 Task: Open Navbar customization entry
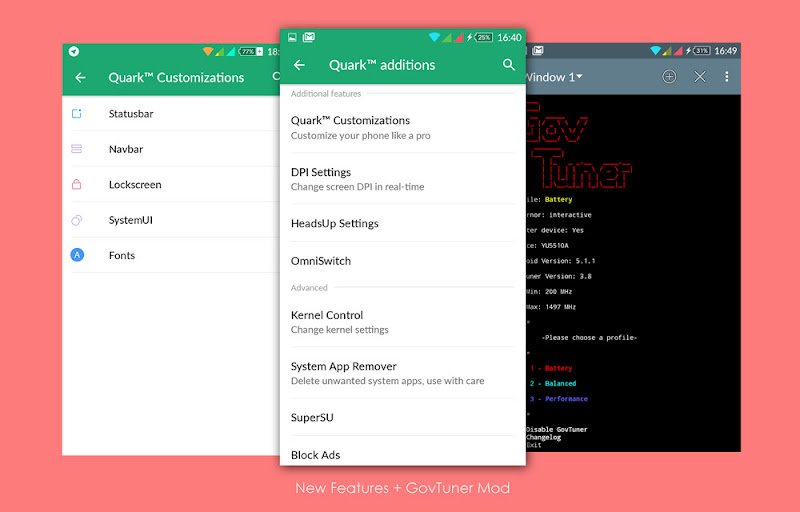click(171, 149)
